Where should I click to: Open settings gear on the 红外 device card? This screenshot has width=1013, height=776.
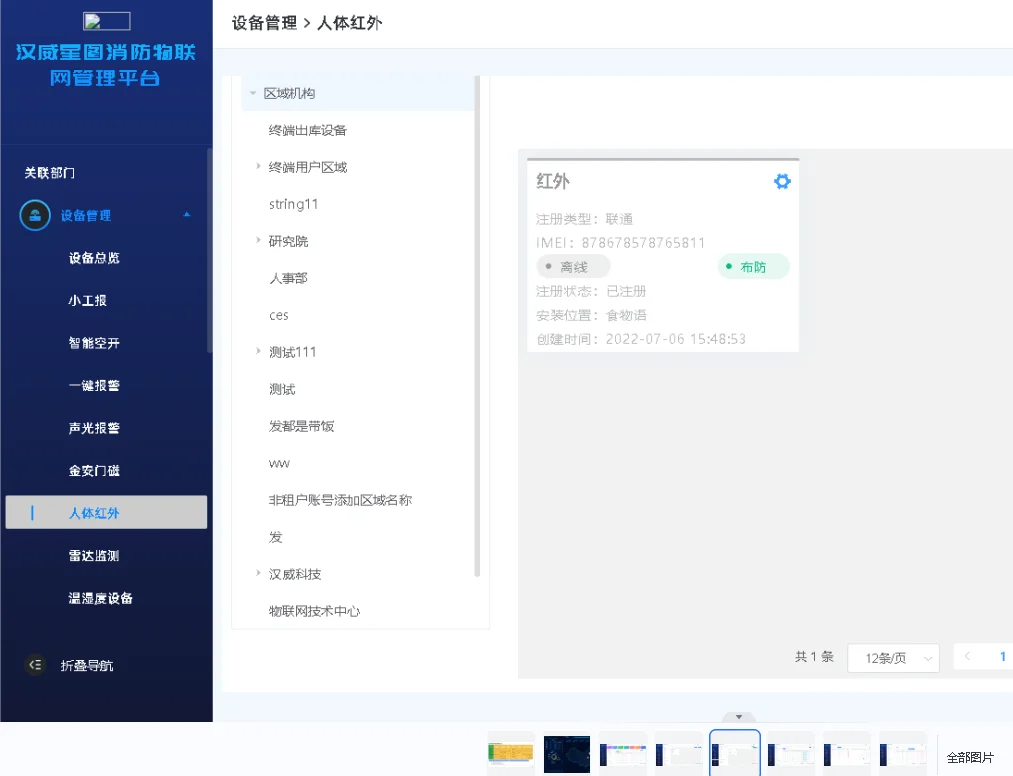[782, 182]
